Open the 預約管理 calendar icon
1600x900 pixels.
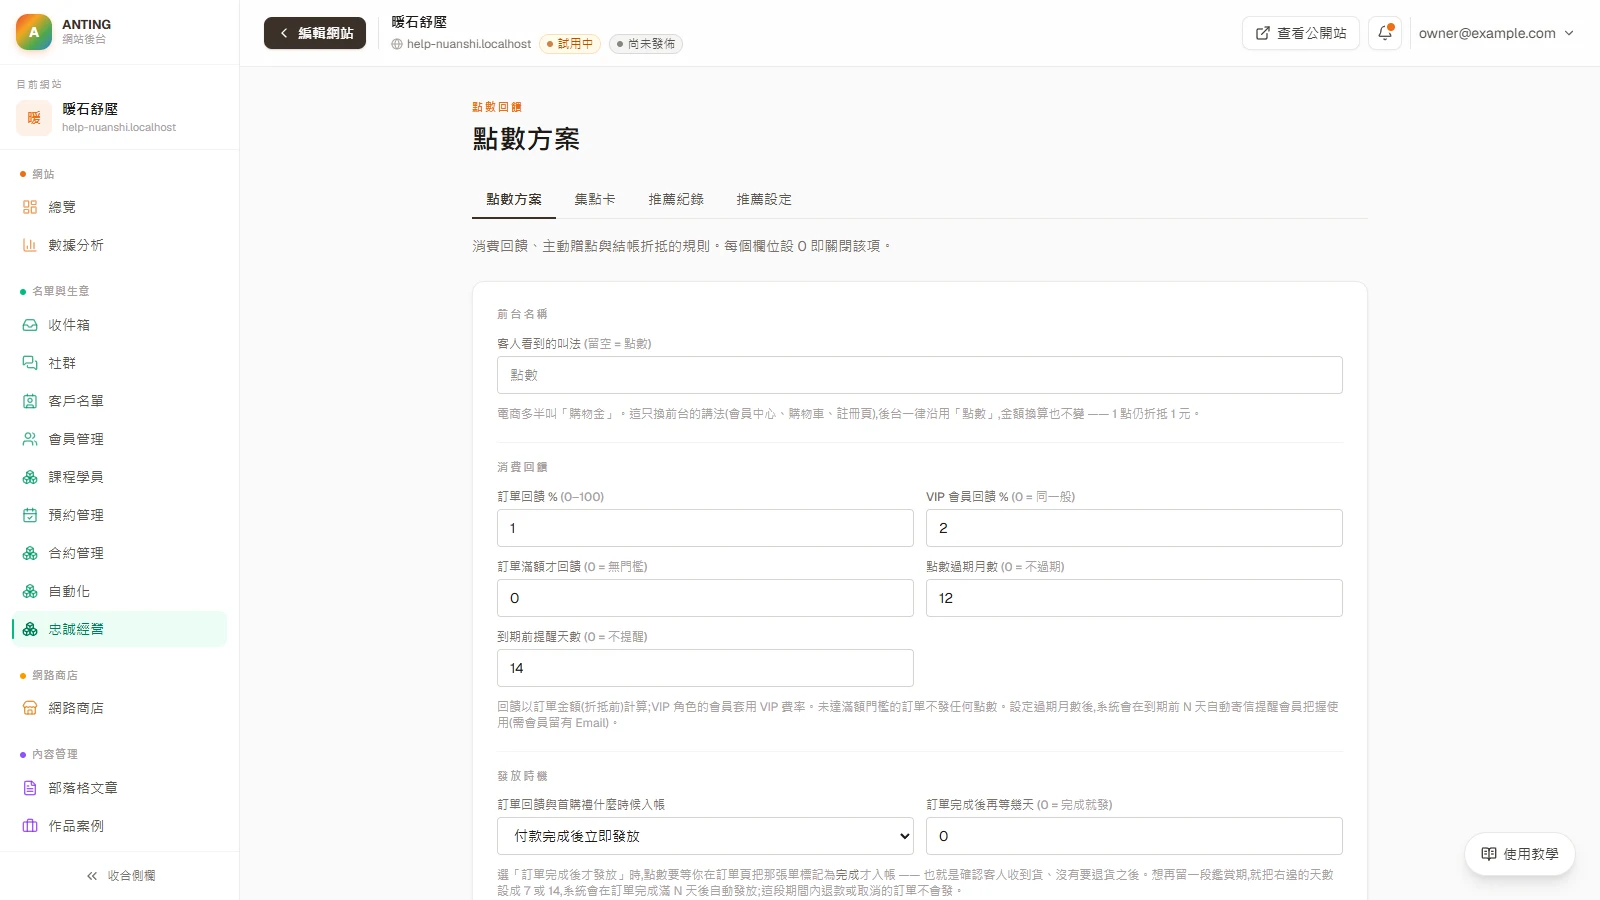(30, 515)
